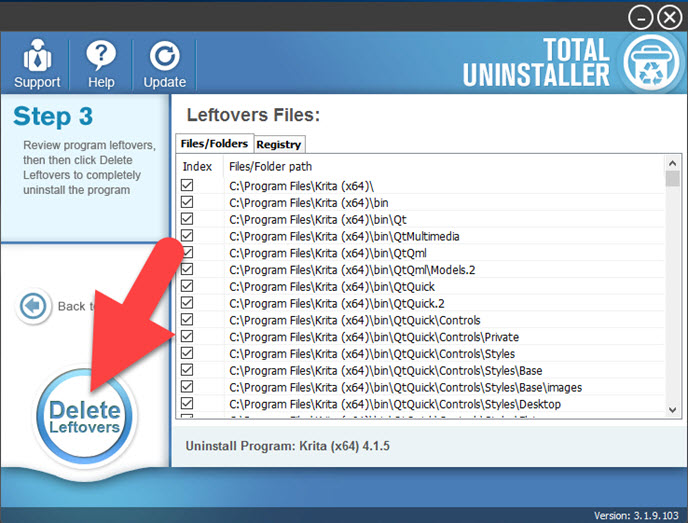This screenshot has height=523, width=688.
Task: Toggle checkbox for bin\QtQuick\Controls row
Action: [187, 319]
